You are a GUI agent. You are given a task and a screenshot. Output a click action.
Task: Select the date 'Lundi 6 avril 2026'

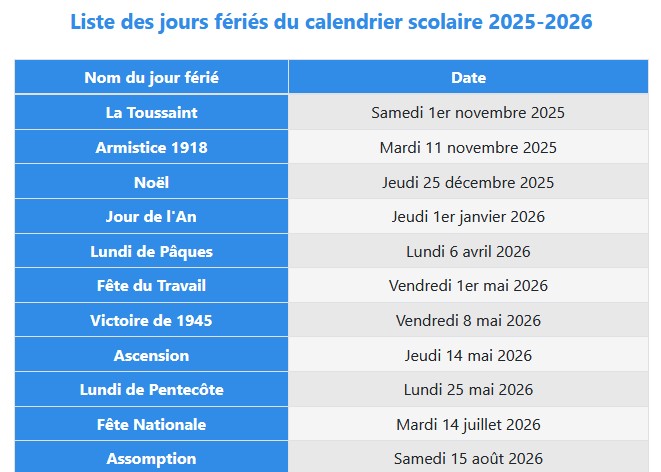click(468, 252)
